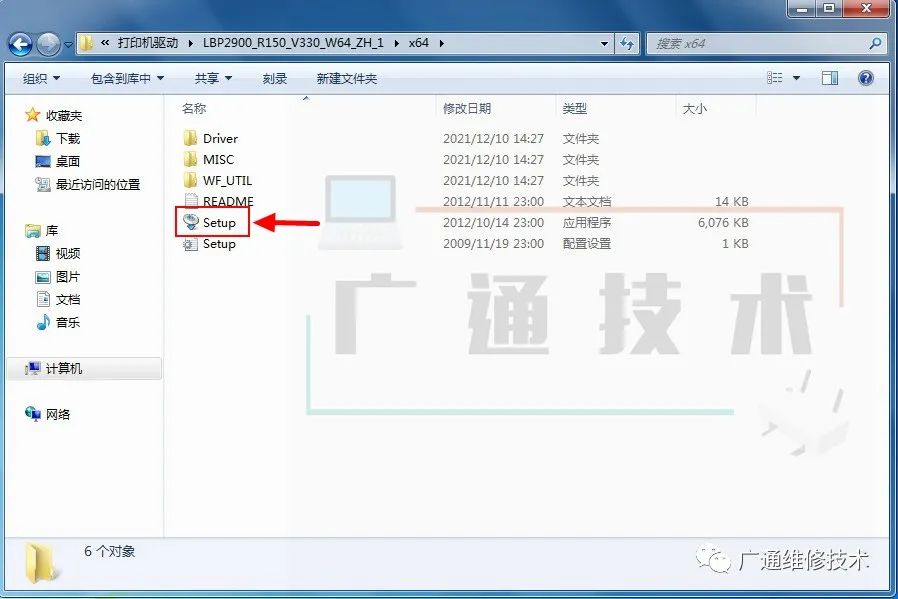This screenshot has width=898, height=599.
Task: Click the 音乐 note icon
Action: tap(43, 322)
